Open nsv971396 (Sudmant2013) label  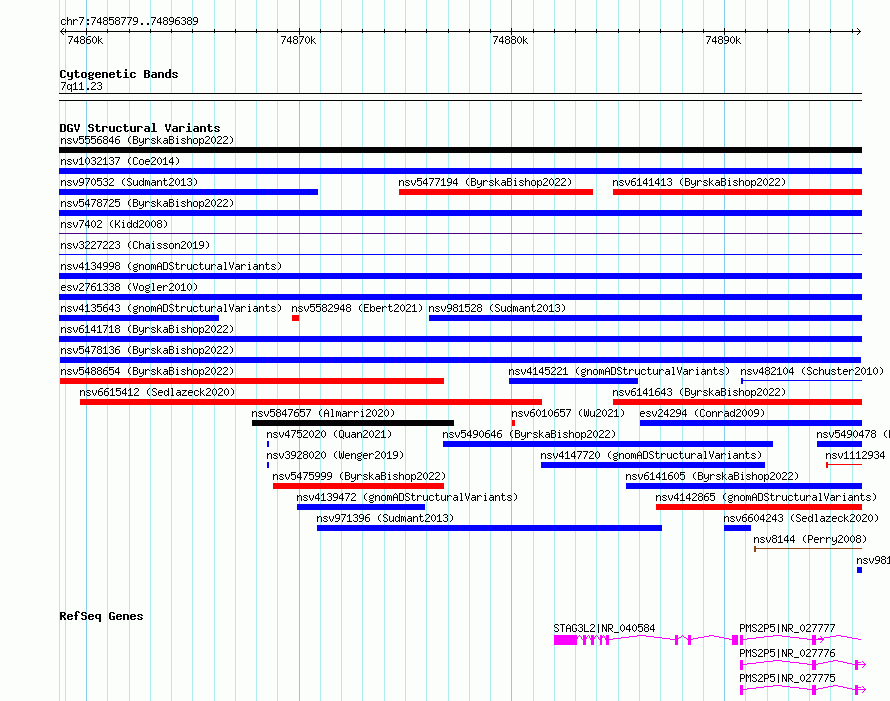(385, 518)
